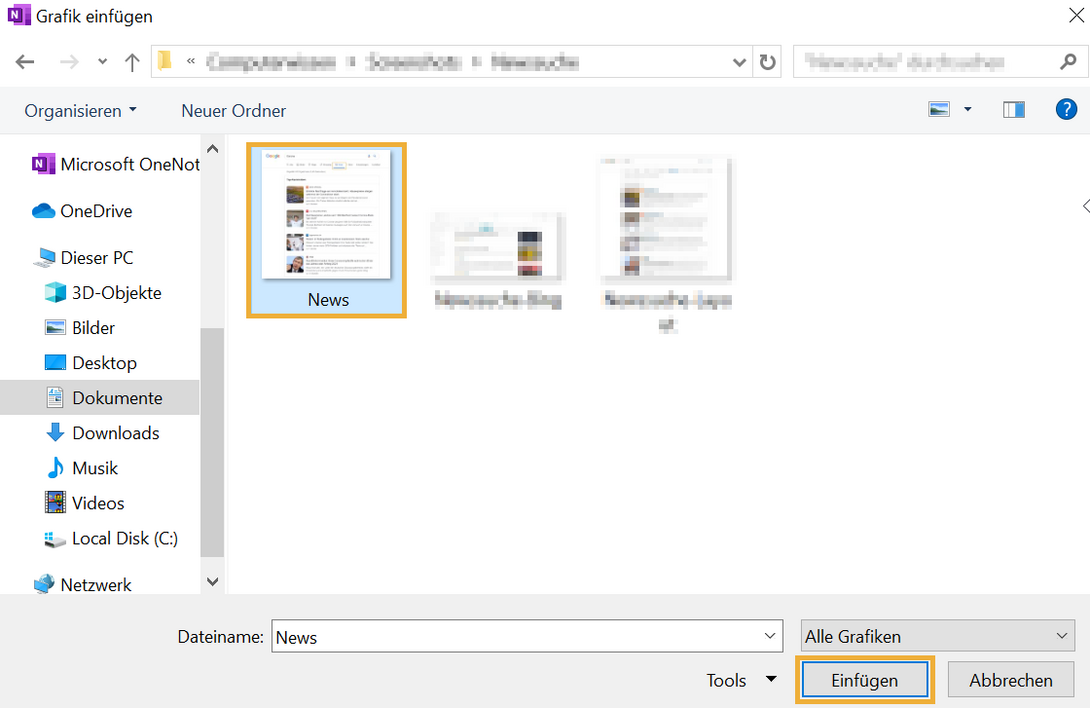This screenshot has width=1090, height=708.
Task: Open the Bilder folder
Action: click(x=79, y=328)
